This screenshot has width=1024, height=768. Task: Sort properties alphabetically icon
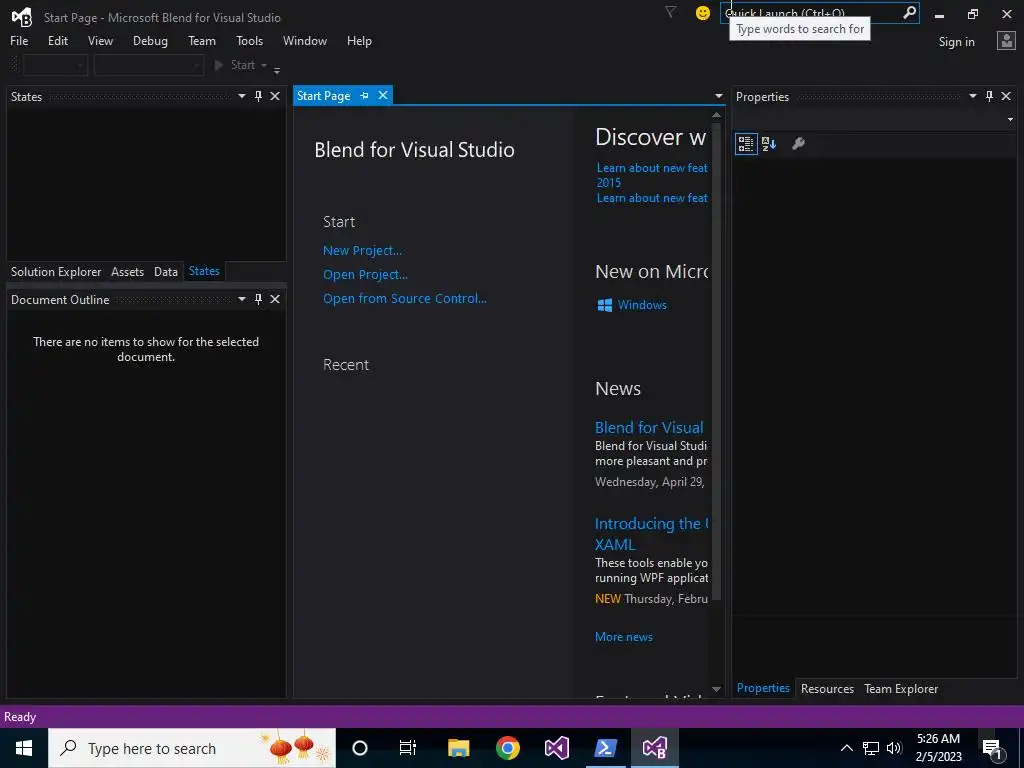tap(769, 144)
